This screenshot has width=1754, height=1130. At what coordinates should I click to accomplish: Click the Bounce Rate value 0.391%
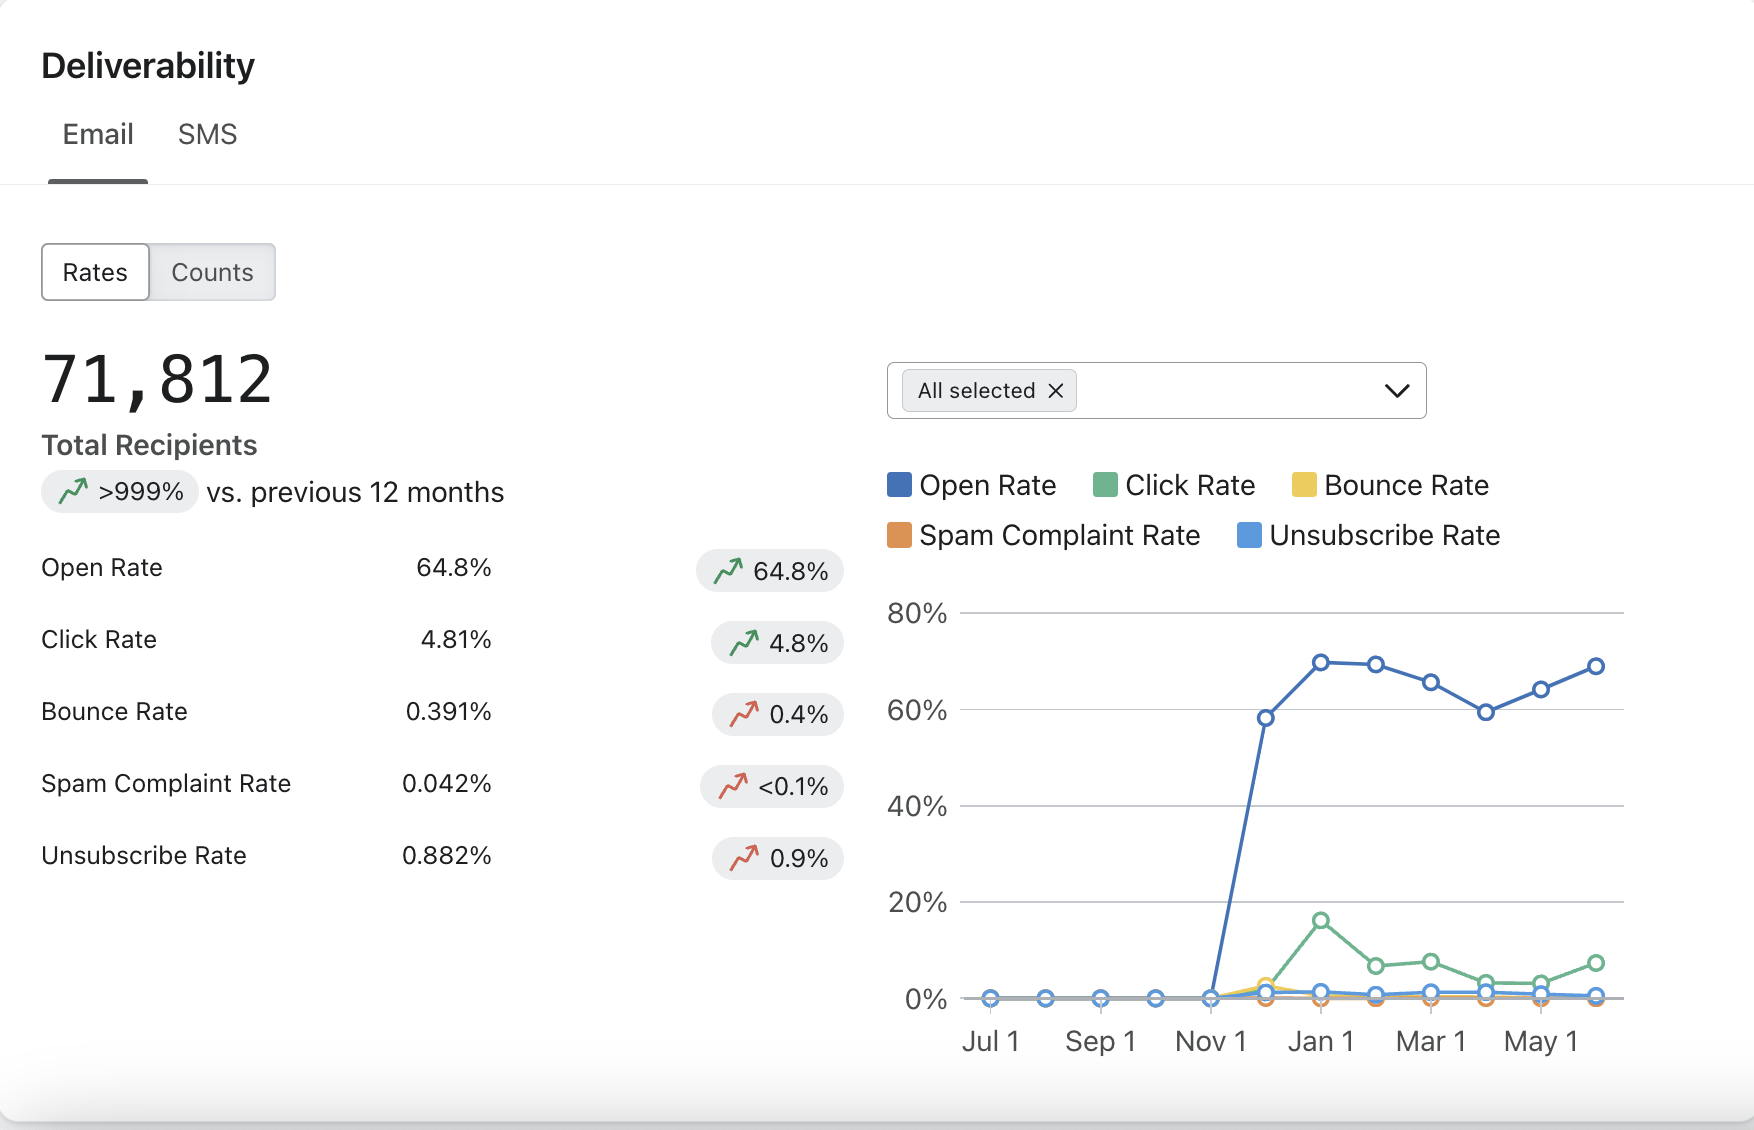point(448,711)
